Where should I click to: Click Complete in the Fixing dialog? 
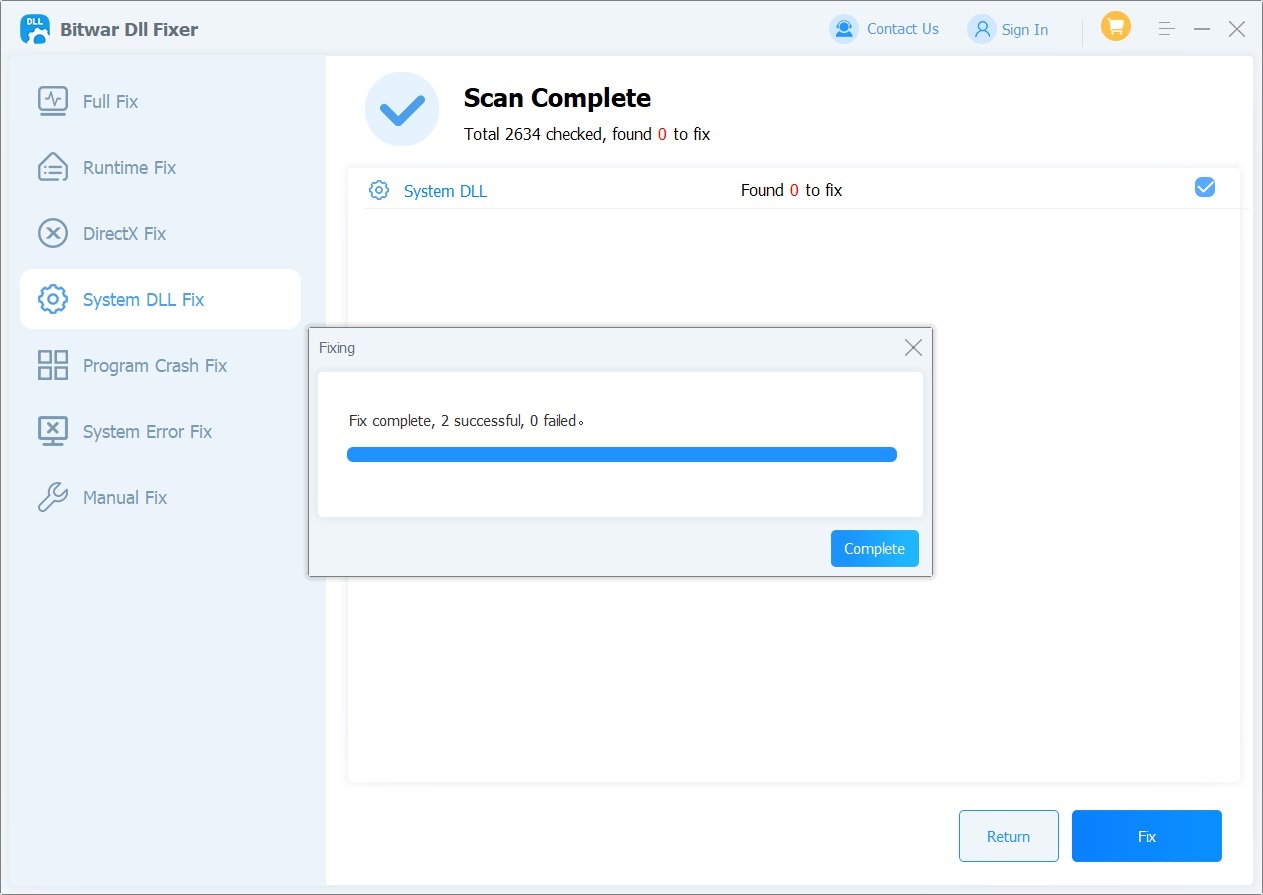(x=874, y=548)
